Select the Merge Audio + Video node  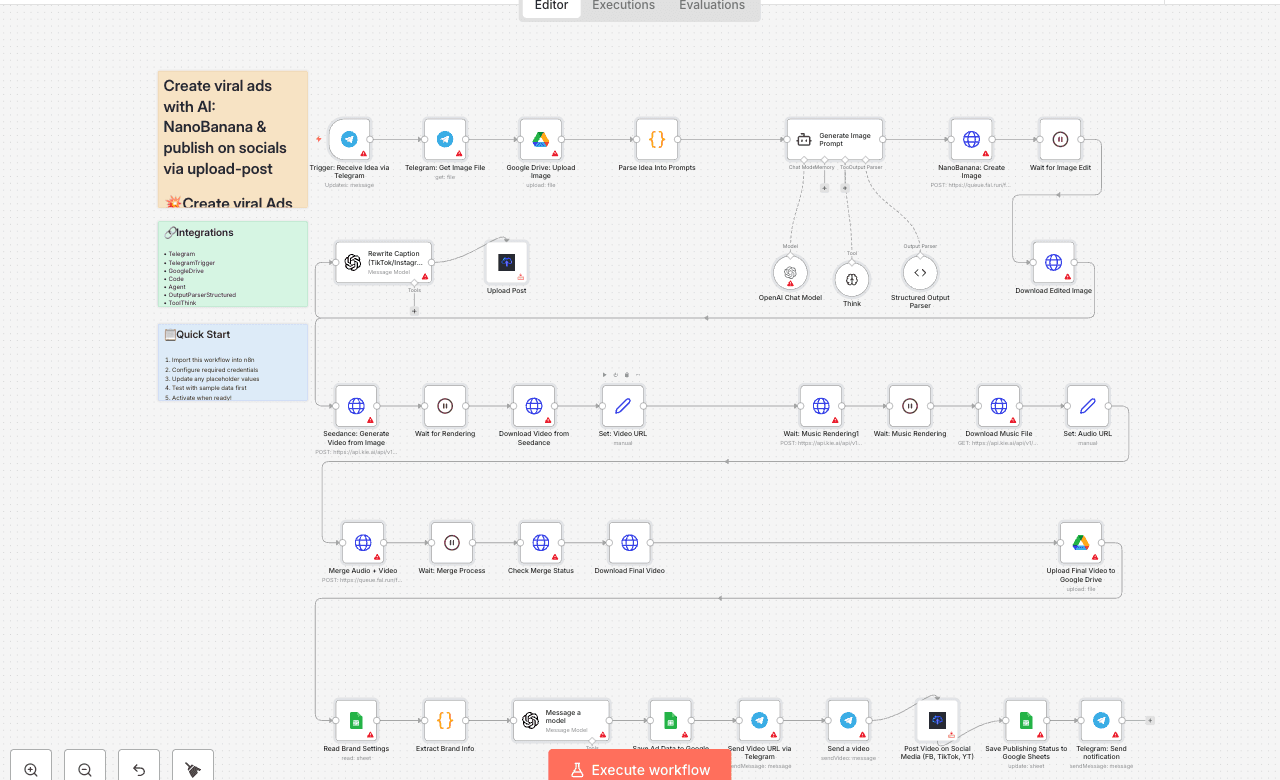363,543
